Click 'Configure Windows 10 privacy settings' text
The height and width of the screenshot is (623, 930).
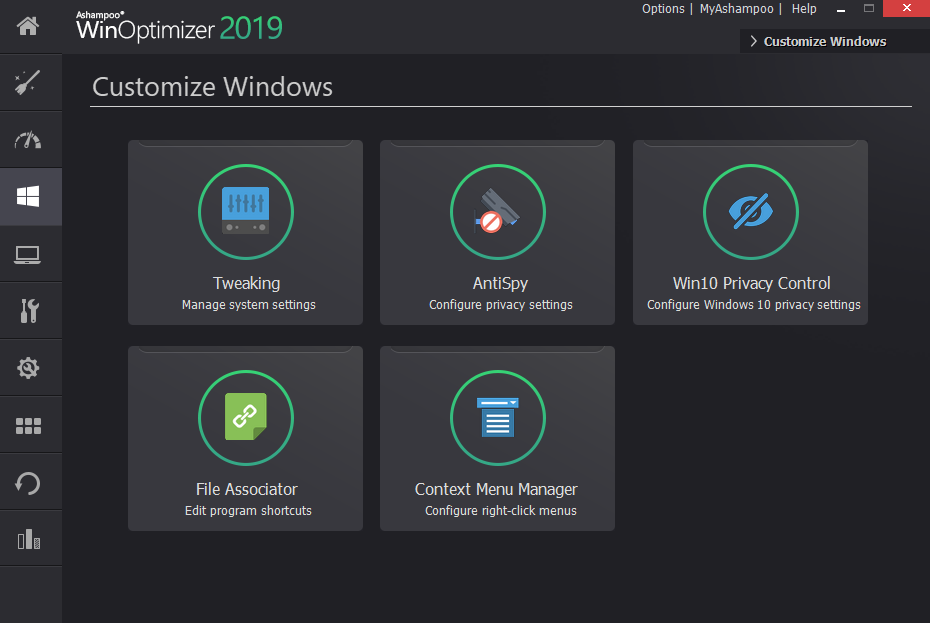[x=753, y=304]
